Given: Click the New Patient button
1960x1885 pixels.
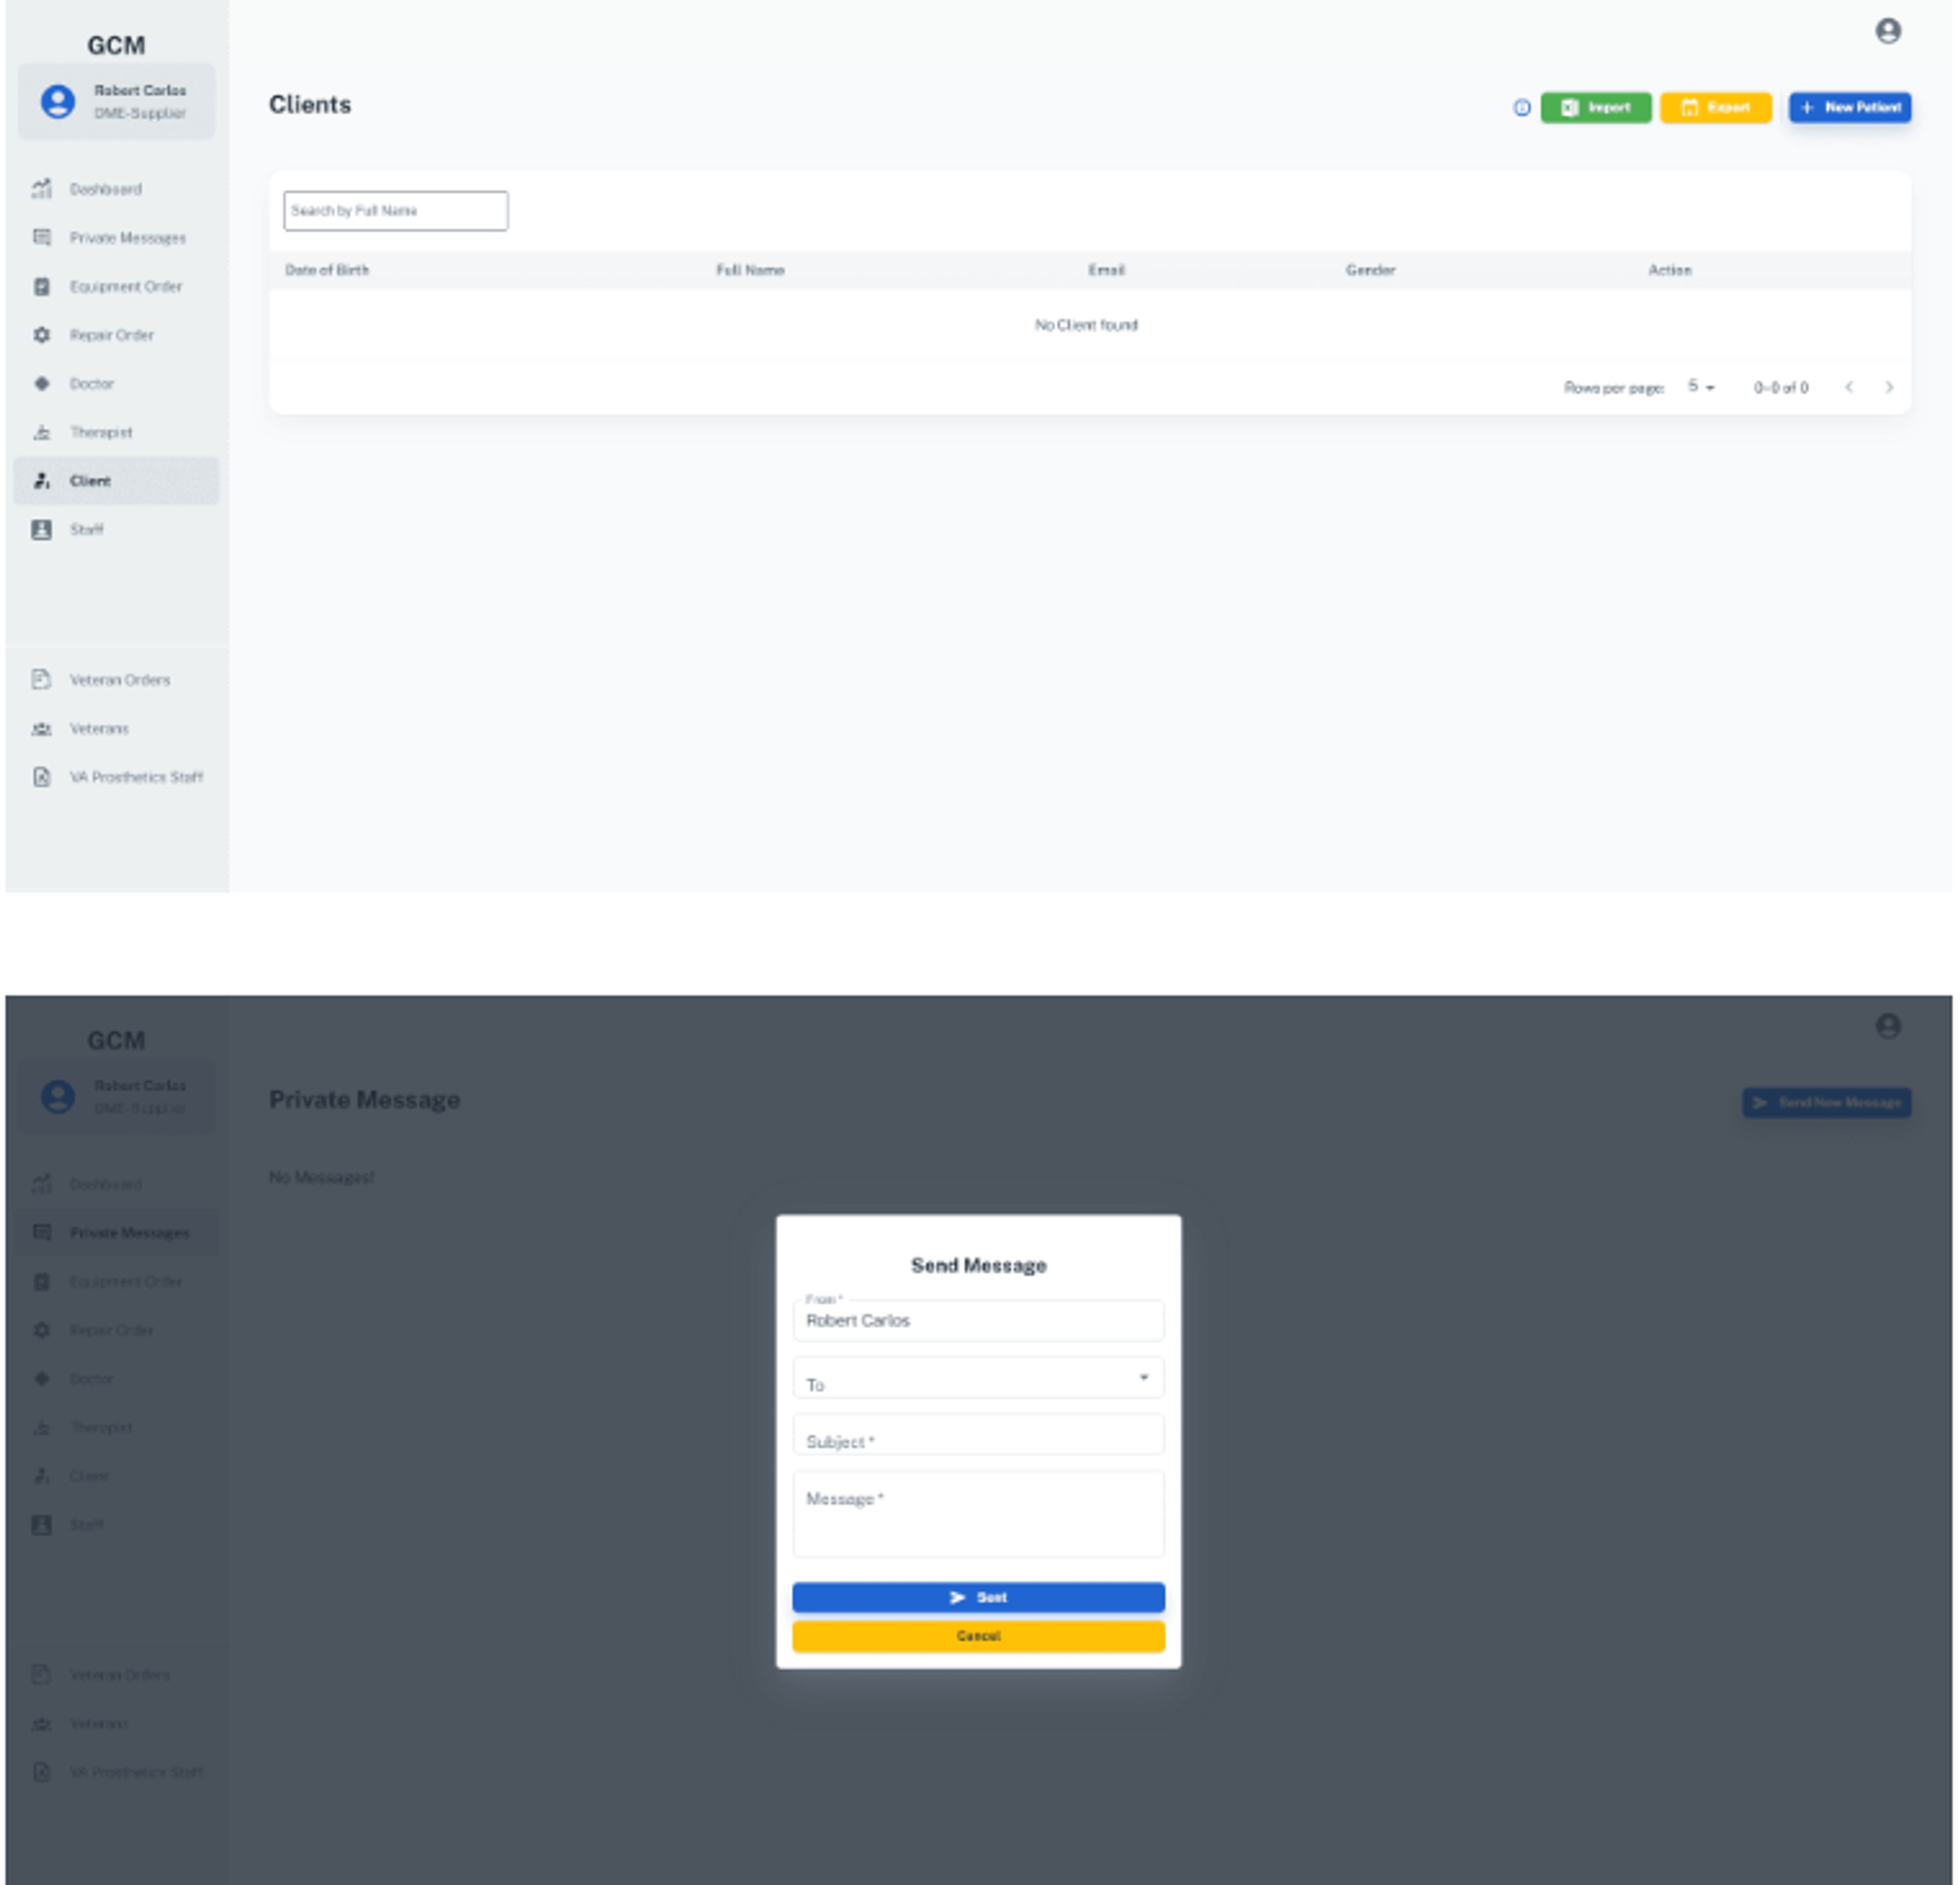Looking at the screenshot, I should (1849, 107).
